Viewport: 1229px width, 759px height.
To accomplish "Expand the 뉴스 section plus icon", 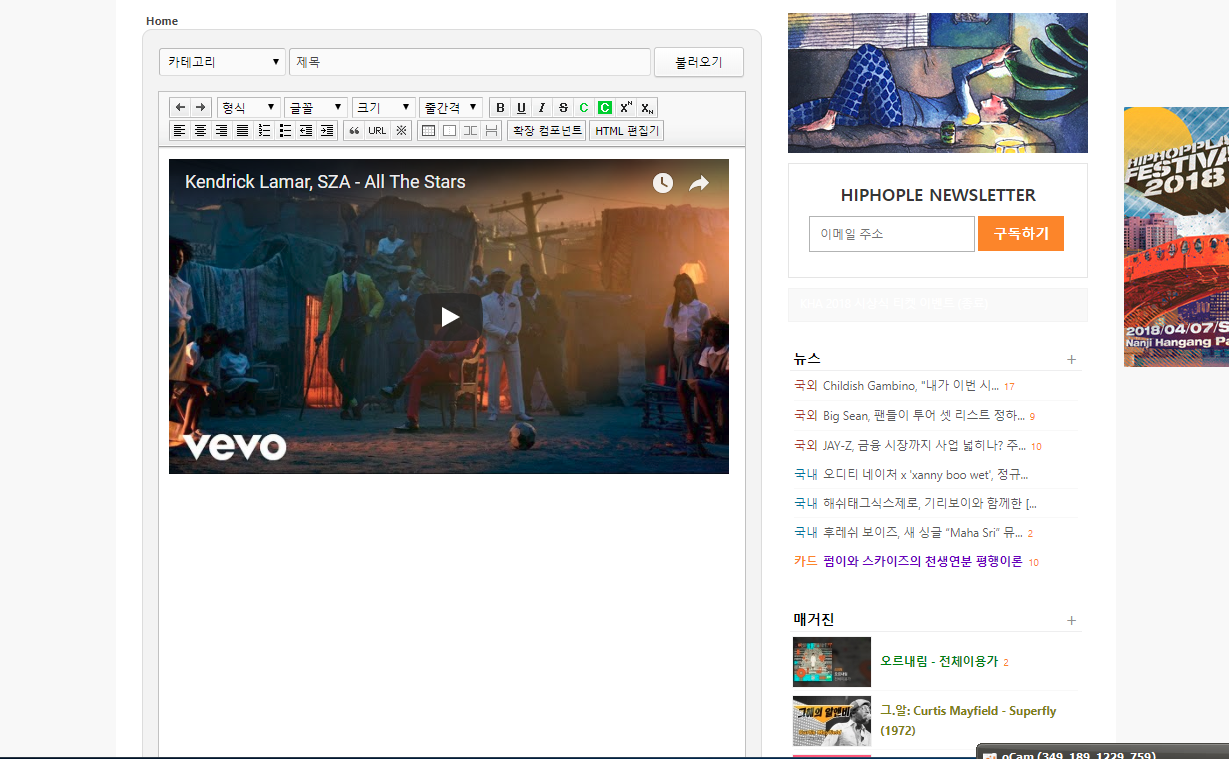I will [1071, 359].
